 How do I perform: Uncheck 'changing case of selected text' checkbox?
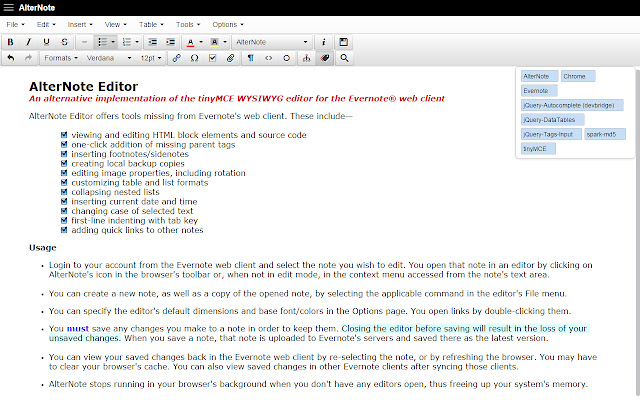tap(64, 211)
